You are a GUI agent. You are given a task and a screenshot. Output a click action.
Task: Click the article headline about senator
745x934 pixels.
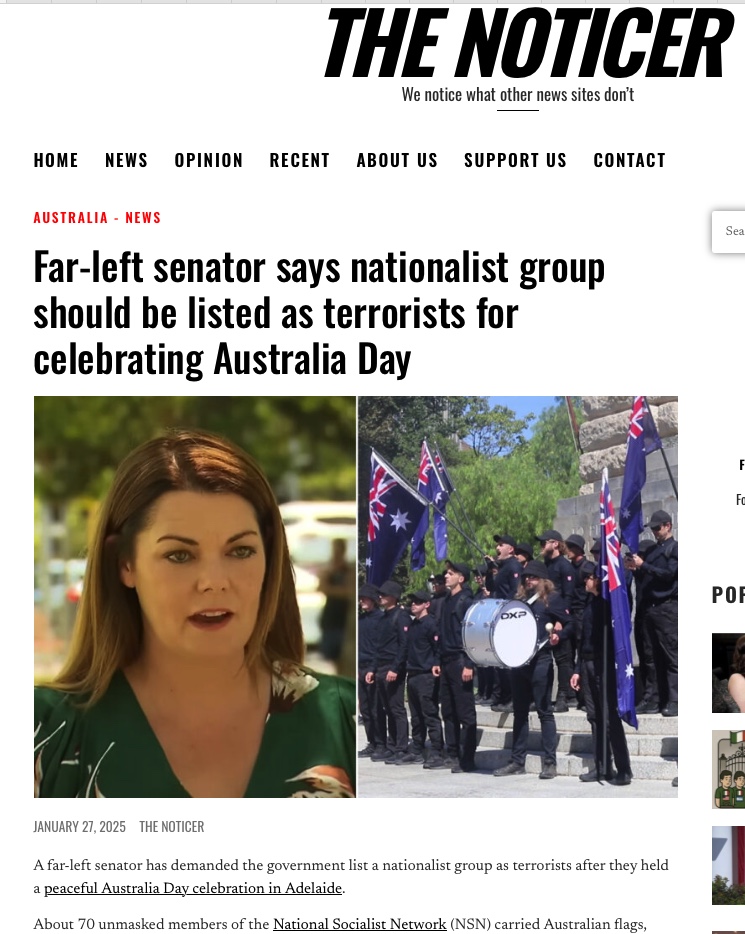point(319,313)
